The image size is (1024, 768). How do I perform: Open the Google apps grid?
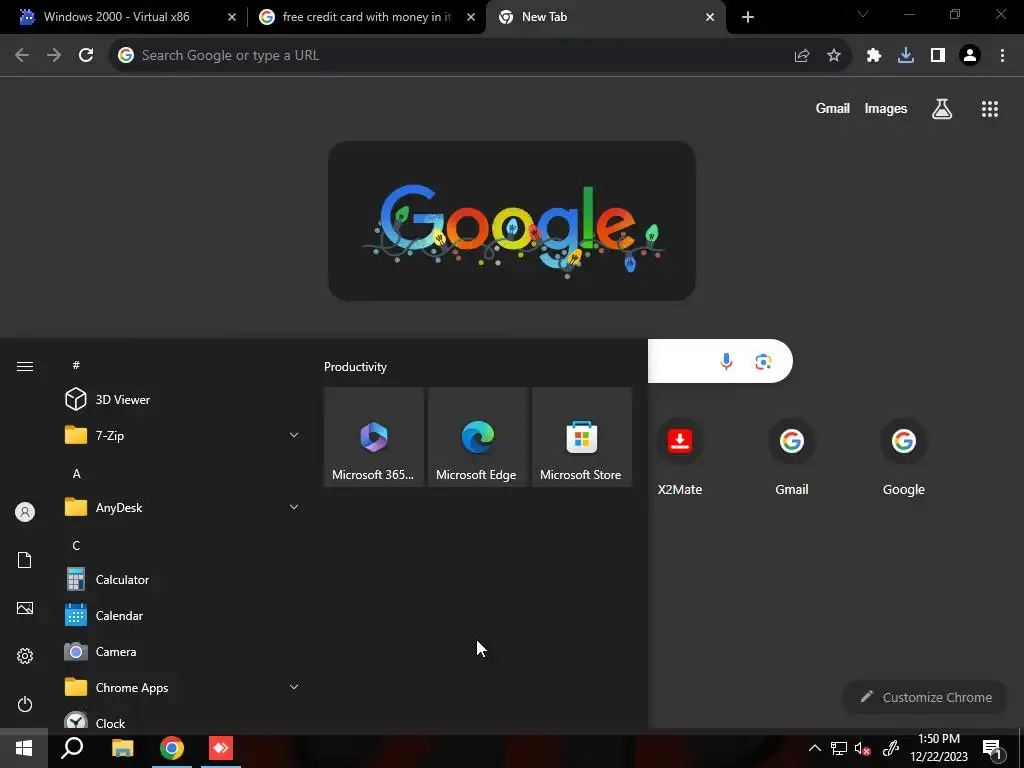(x=990, y=109)
